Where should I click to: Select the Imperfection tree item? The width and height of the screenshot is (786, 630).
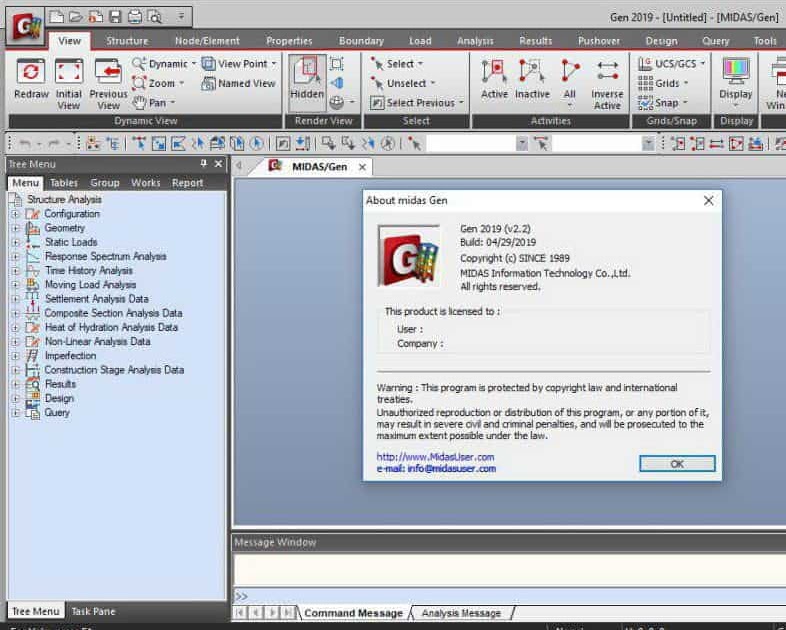[70, 356]
